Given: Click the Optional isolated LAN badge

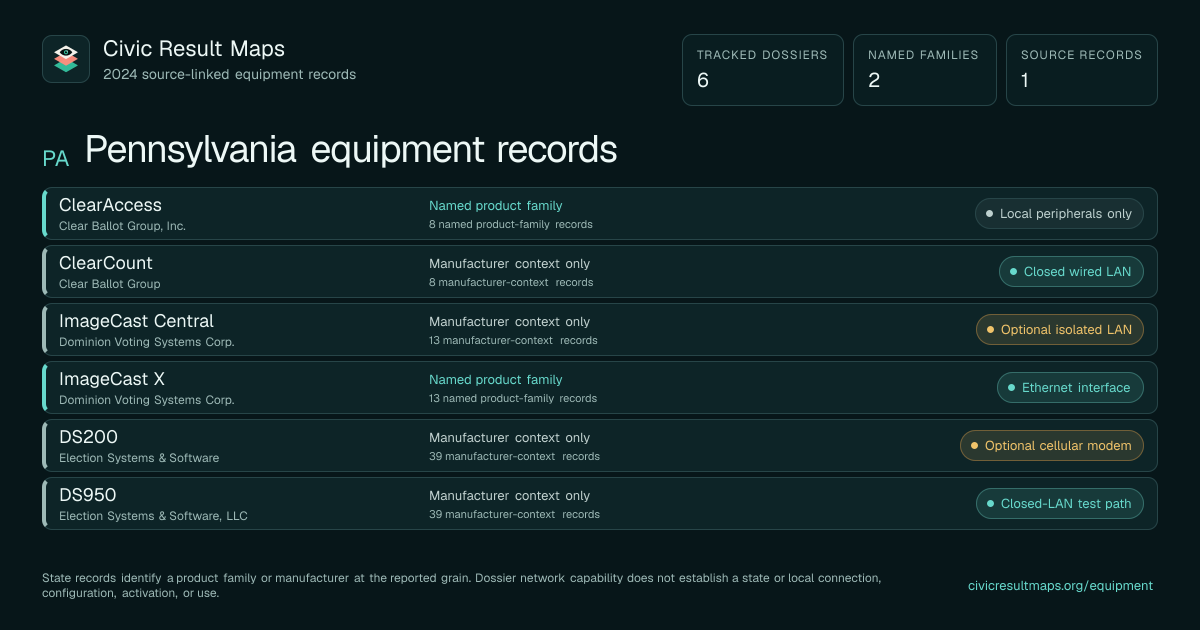Looking at the screenshot, I should tap(1060, 329).
